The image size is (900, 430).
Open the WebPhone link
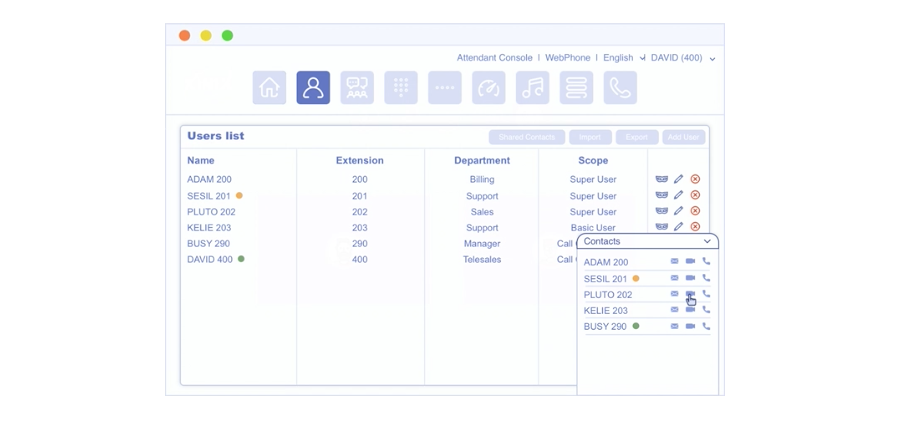click(x=567, y=58)
